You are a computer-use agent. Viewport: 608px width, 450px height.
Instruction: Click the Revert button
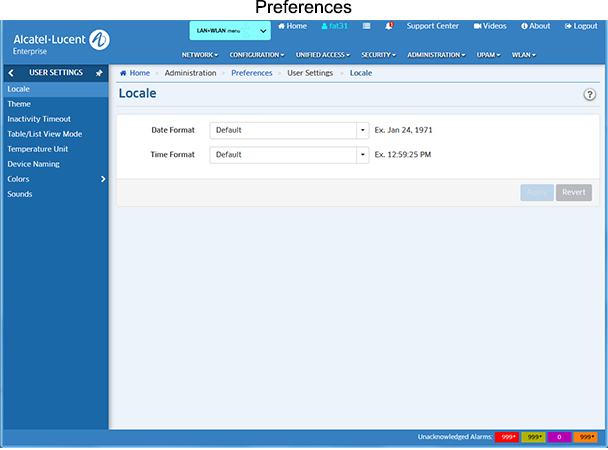pos(573,192)
